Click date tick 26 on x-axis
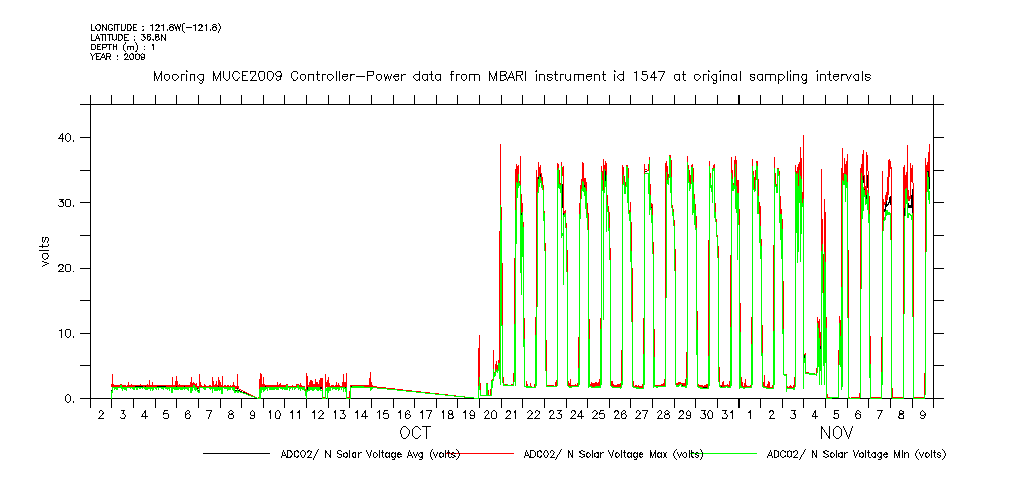Screen dimensions: 1009x504 [620, 414]
